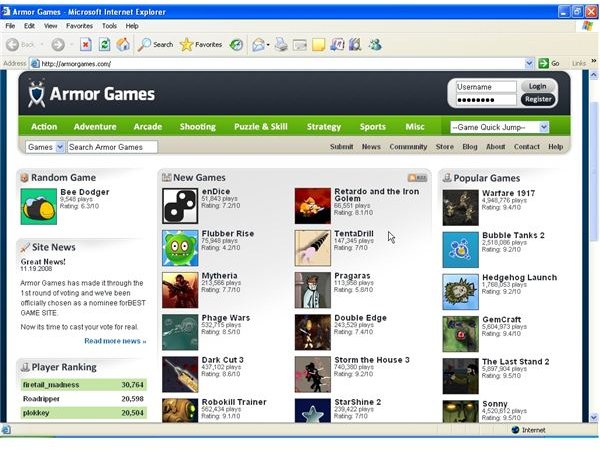The image size is (600, 450).
Task: Click the Community nav link
Action: pos(408,147)
